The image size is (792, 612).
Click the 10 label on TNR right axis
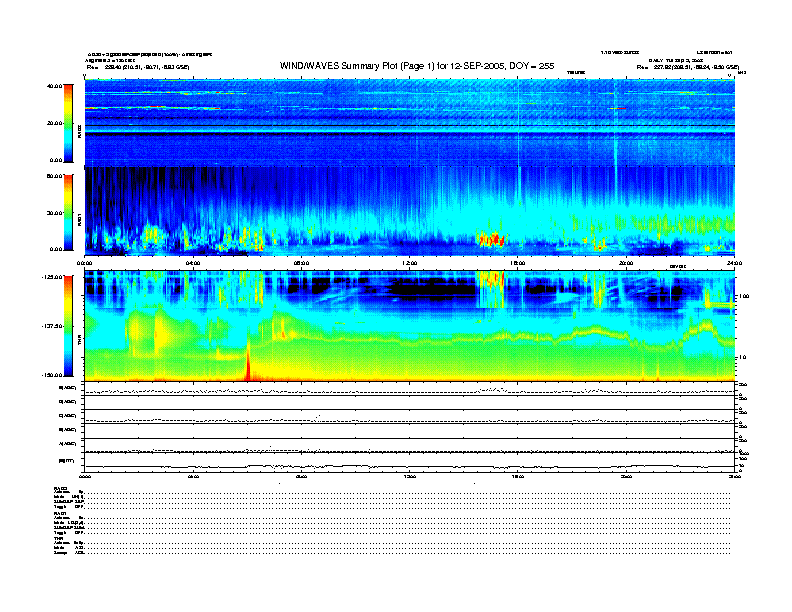[x=743, y=357]
